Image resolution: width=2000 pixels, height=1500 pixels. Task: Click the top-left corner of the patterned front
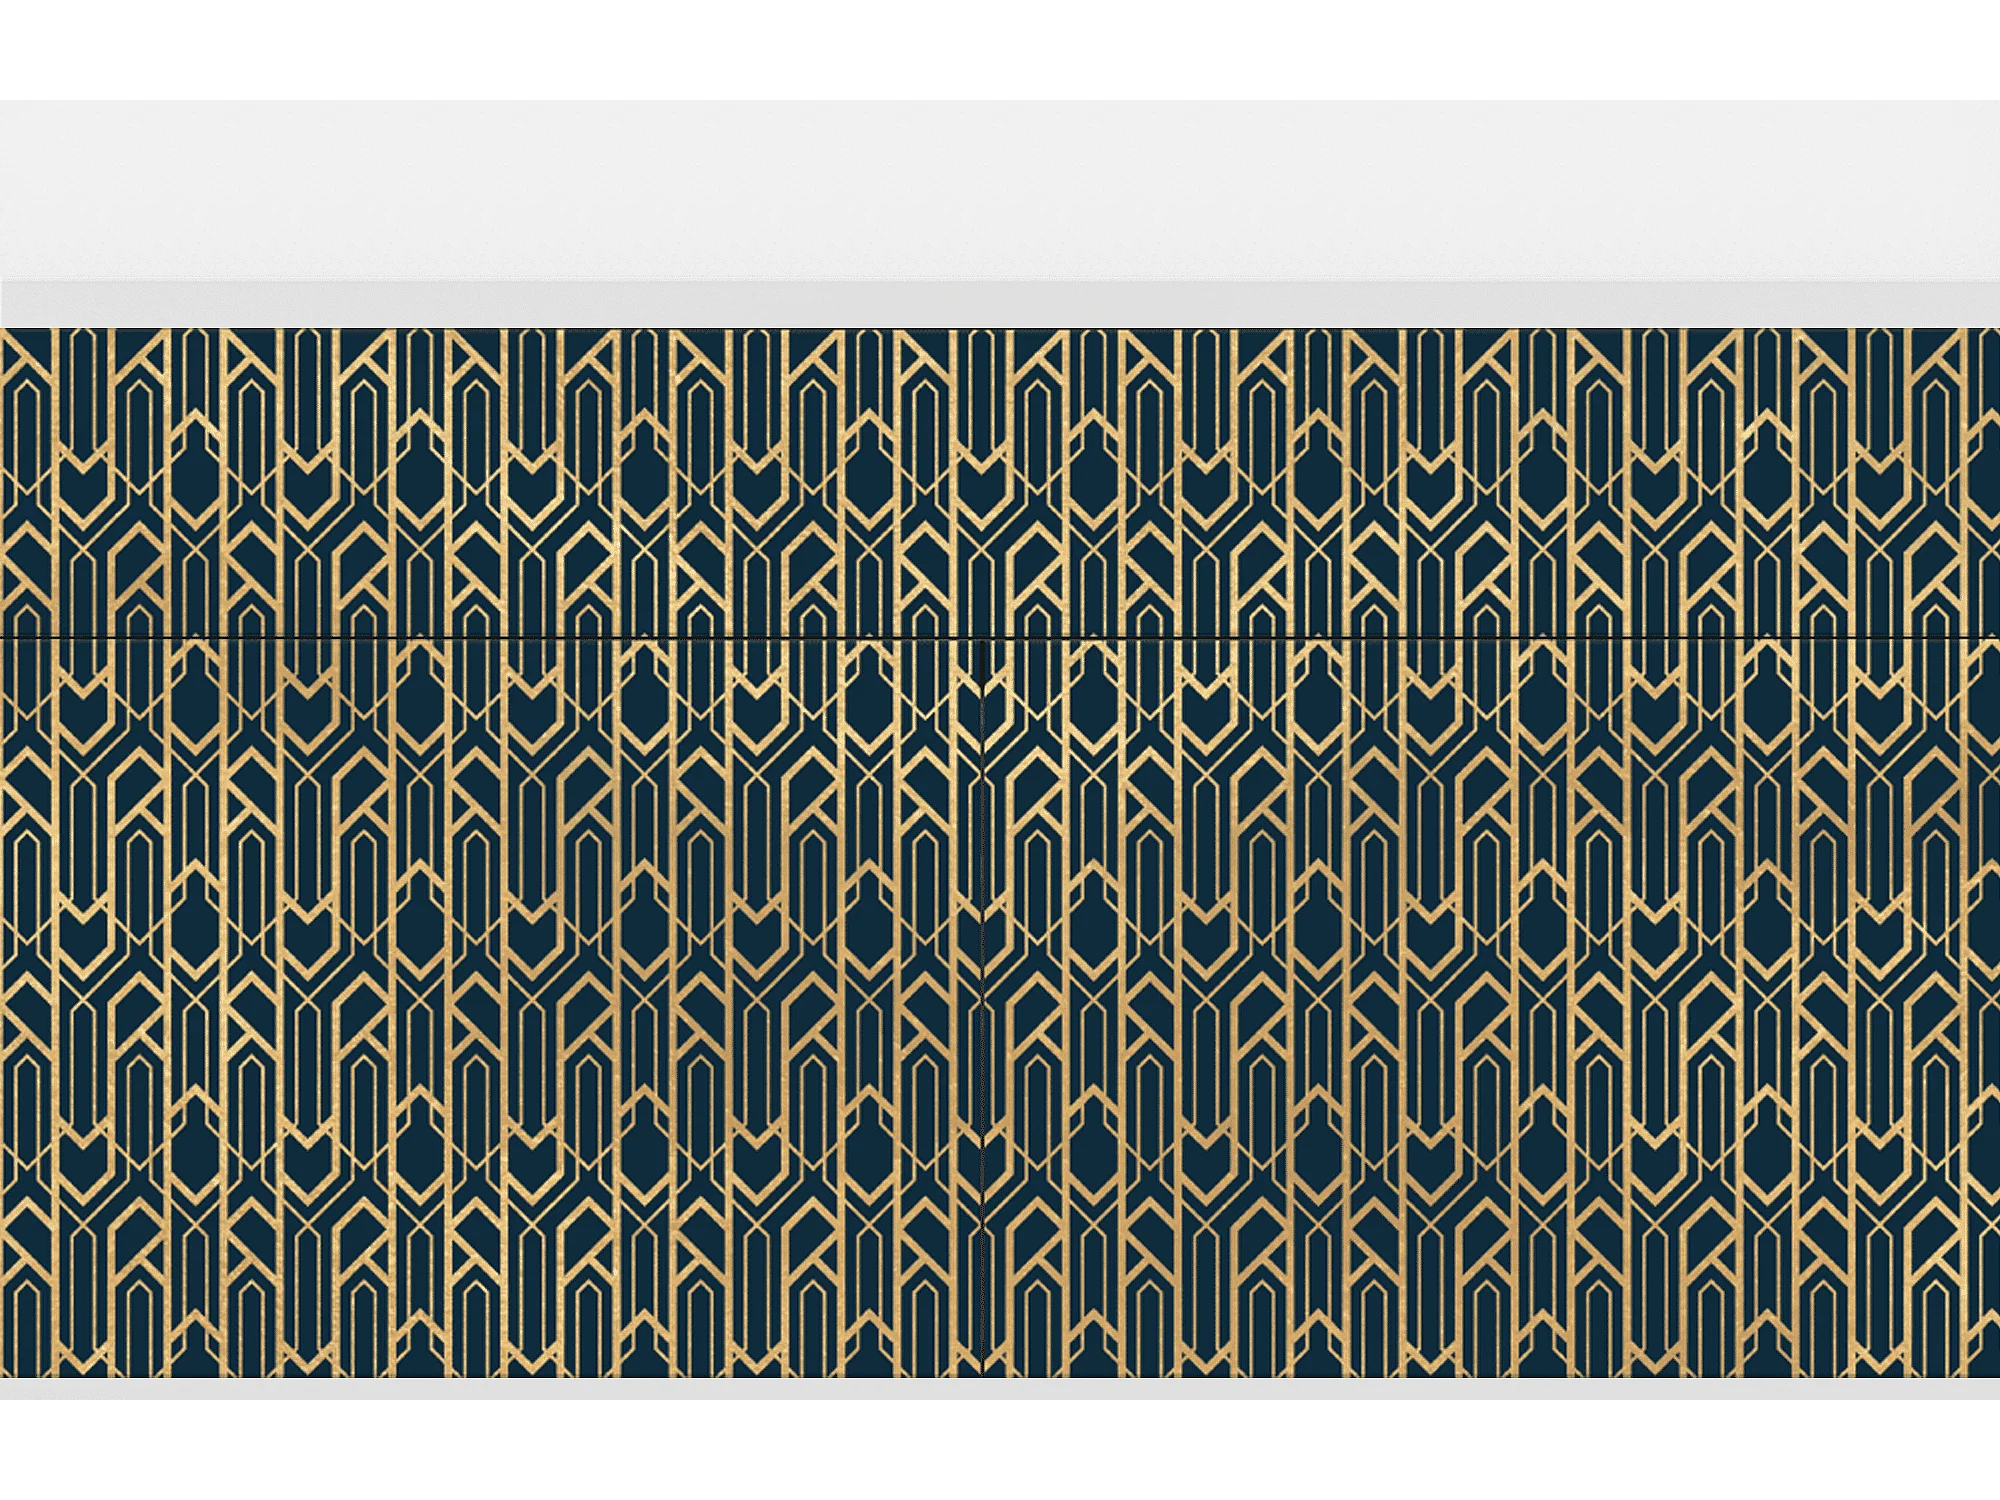click(x=4, y=332)
